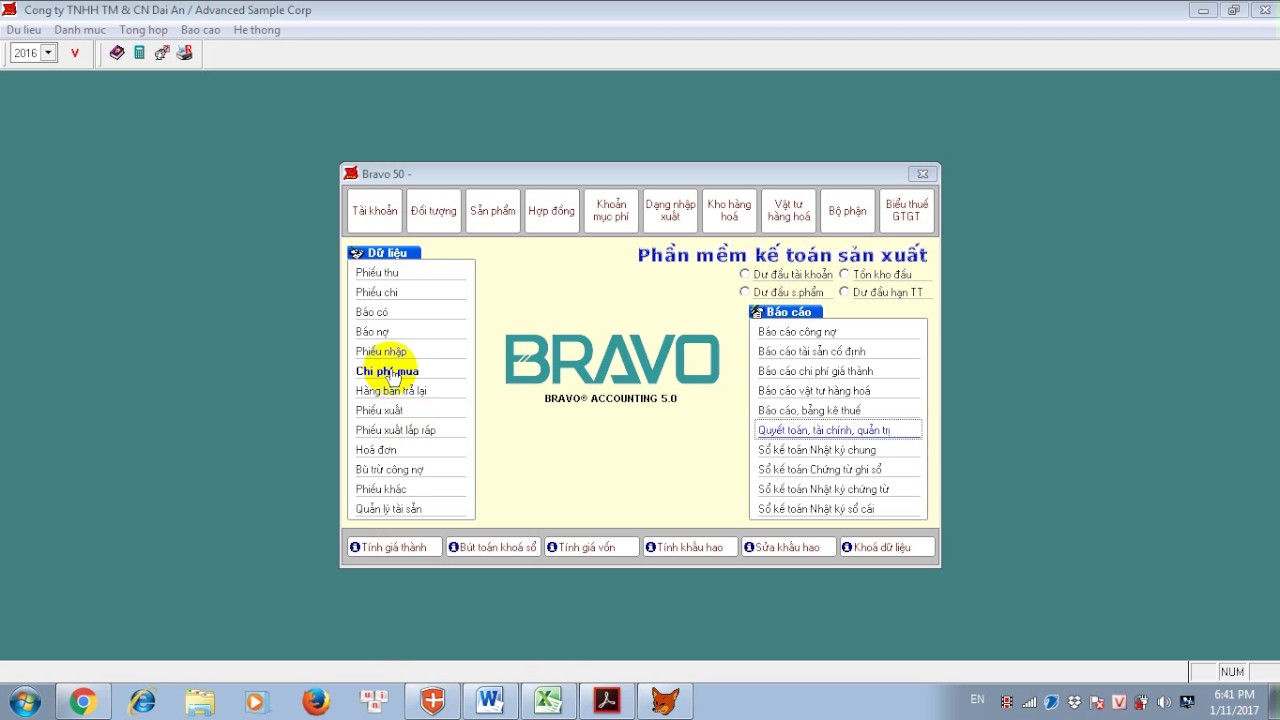
Task: Open Google Chrome from the taskbar
Action: pyautogui.click(x=83, y=702)
